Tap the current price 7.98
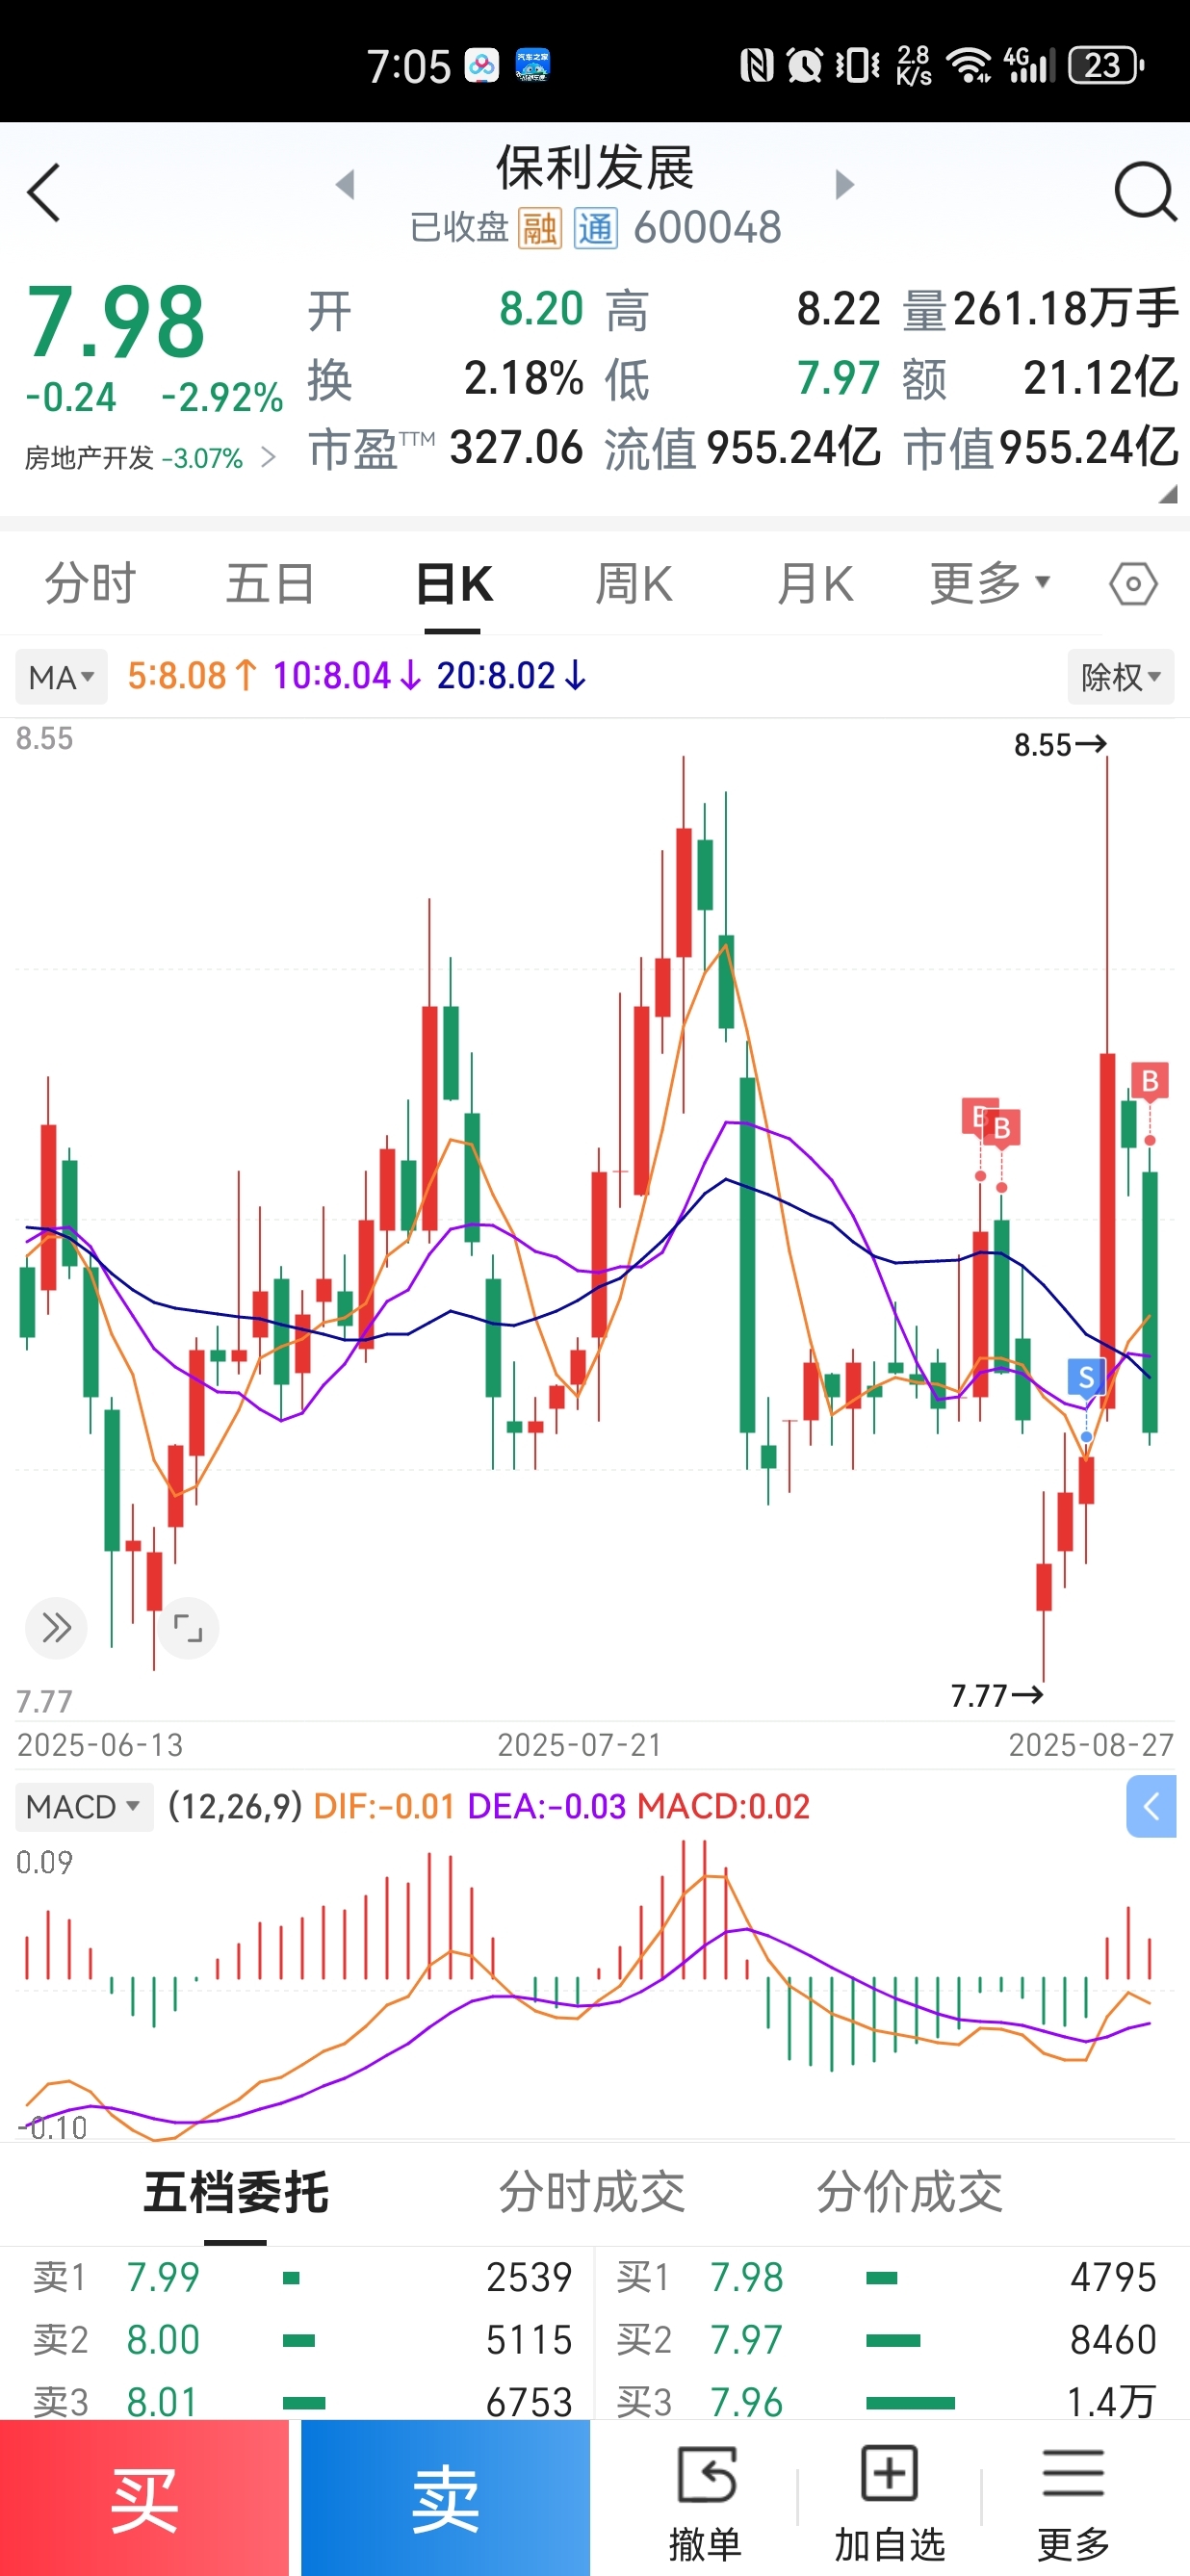Image resolution: width=1190 pixels, height=2576 pixels. click(x=116, y=322)
